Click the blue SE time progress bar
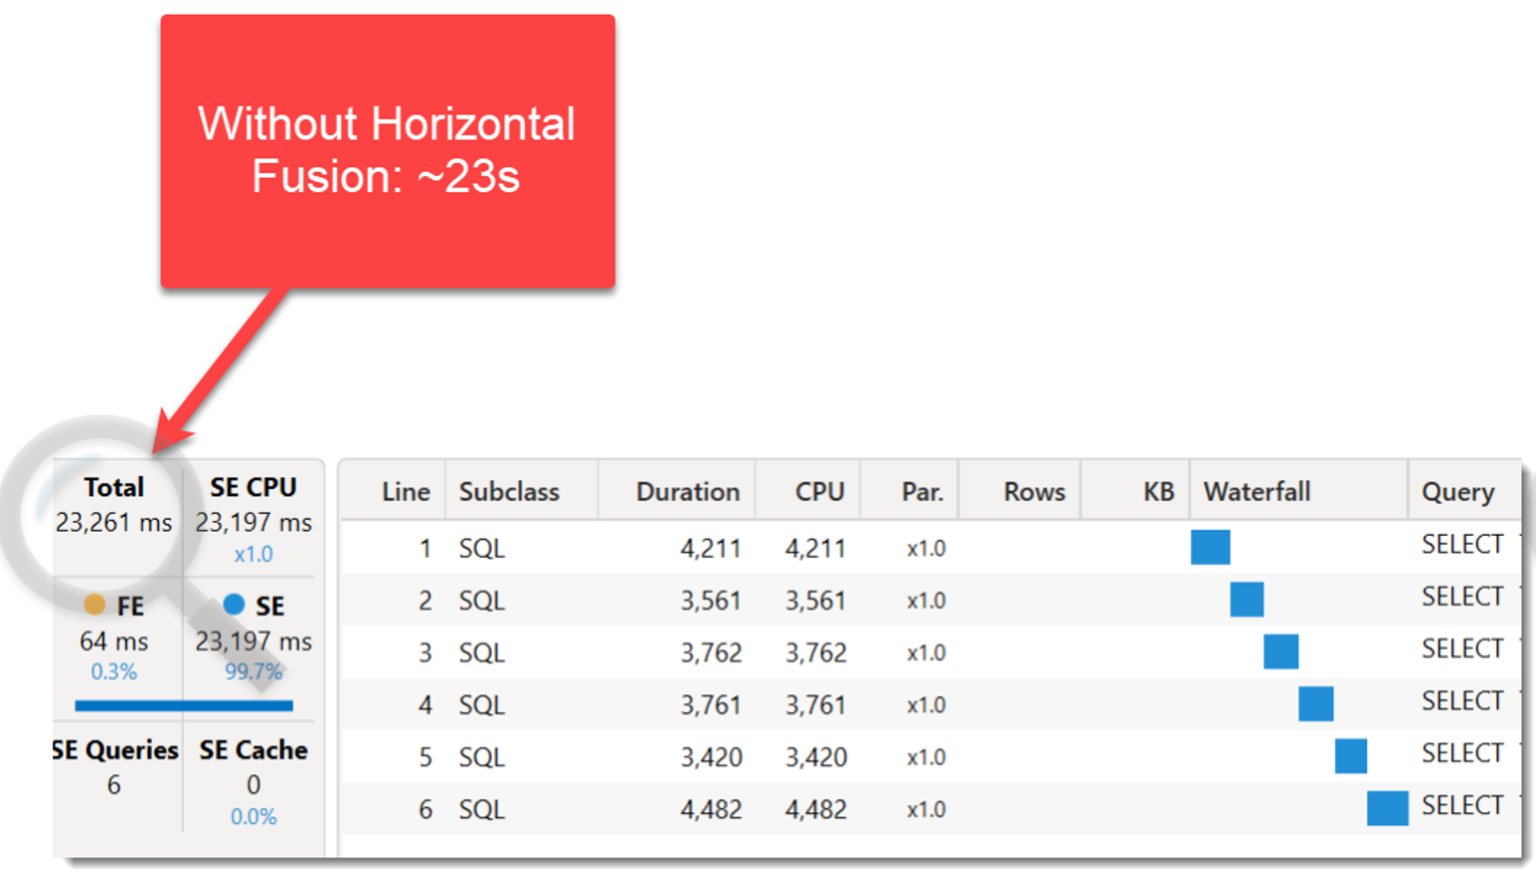 coord(183,706)
